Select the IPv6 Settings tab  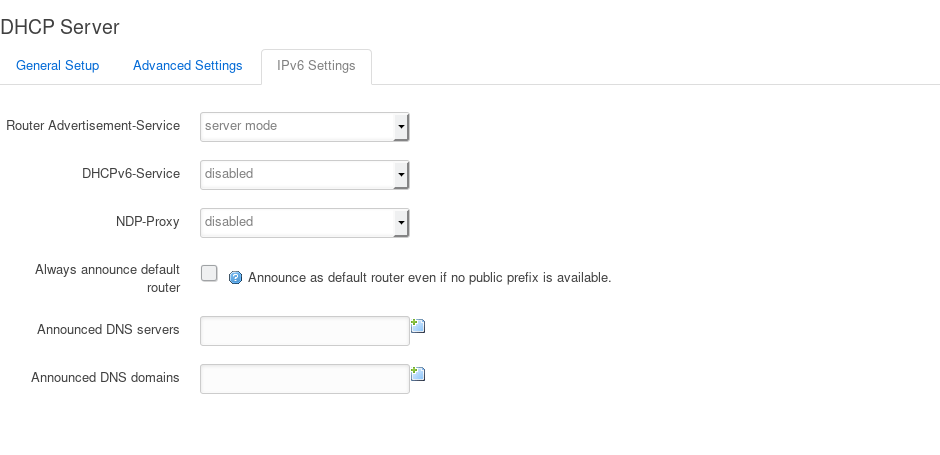(x=316, y=66)
